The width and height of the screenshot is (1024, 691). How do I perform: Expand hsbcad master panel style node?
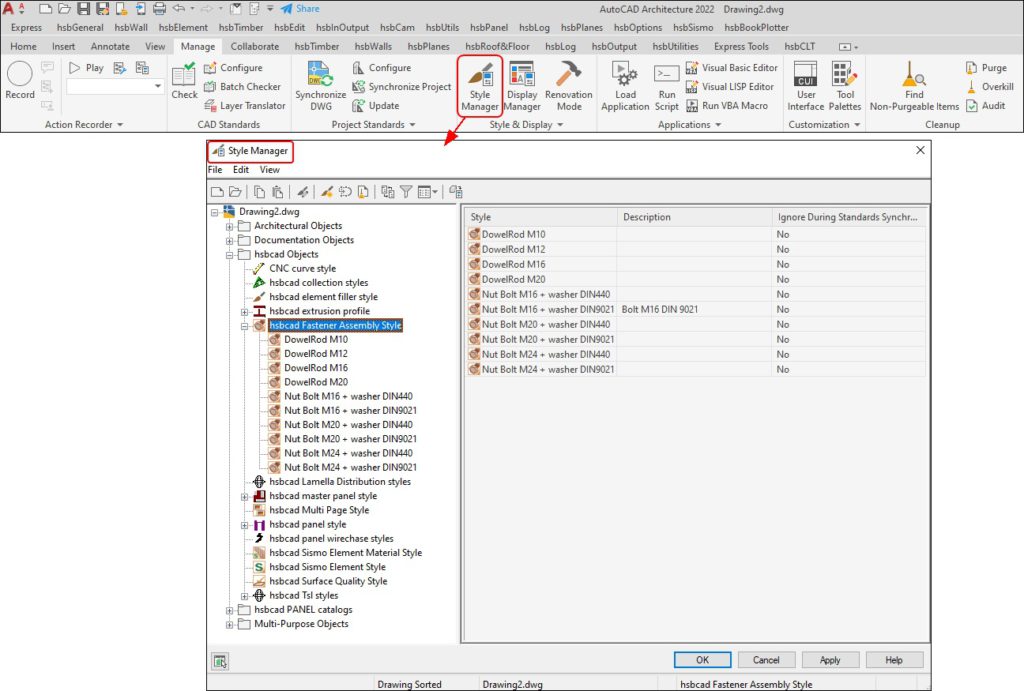(x=245, y=497)
